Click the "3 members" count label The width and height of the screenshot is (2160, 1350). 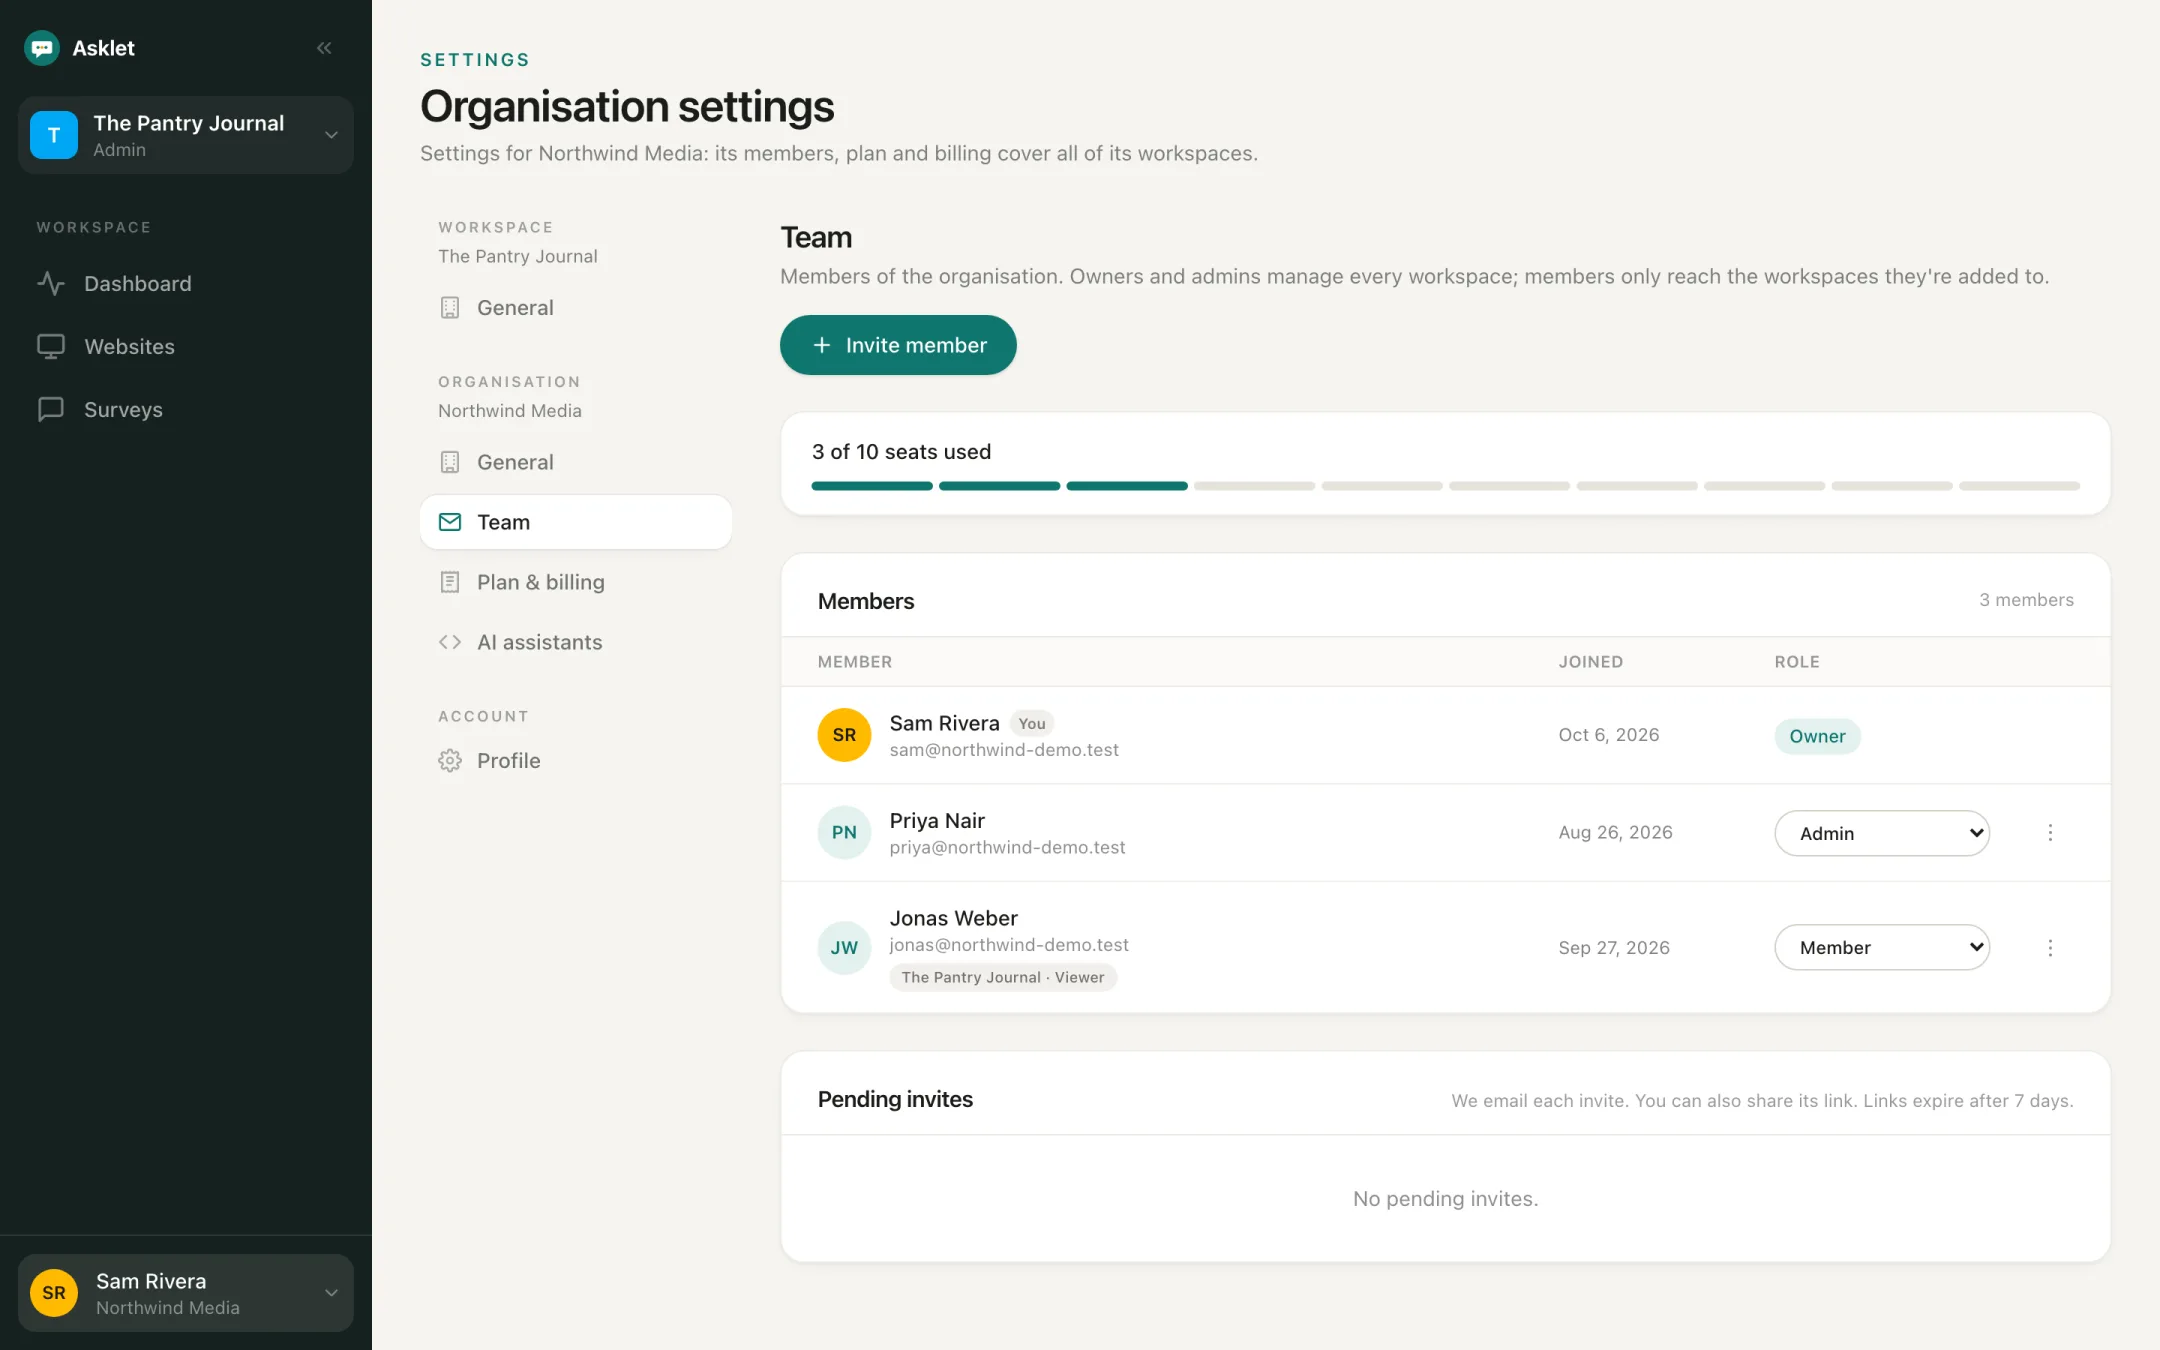pos(2026,600)
